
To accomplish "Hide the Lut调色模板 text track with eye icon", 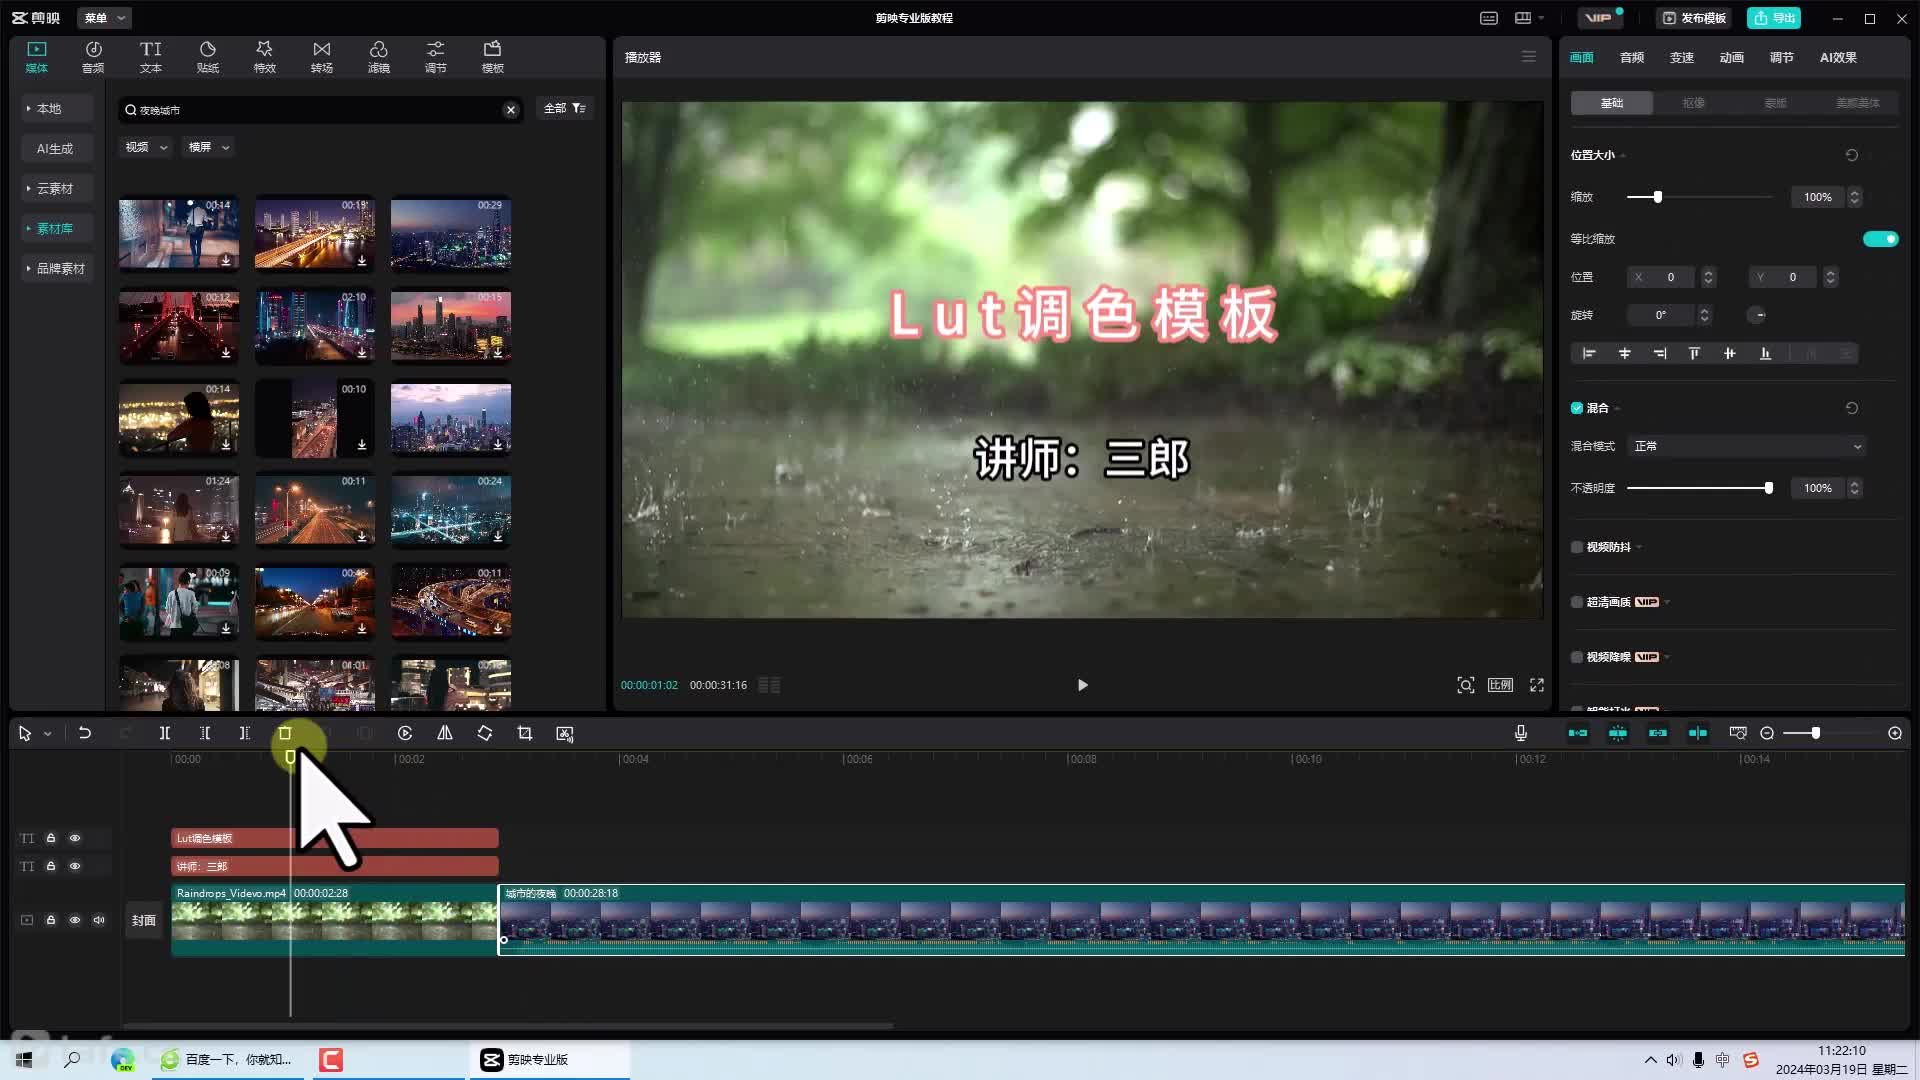I will click(75, 838).
